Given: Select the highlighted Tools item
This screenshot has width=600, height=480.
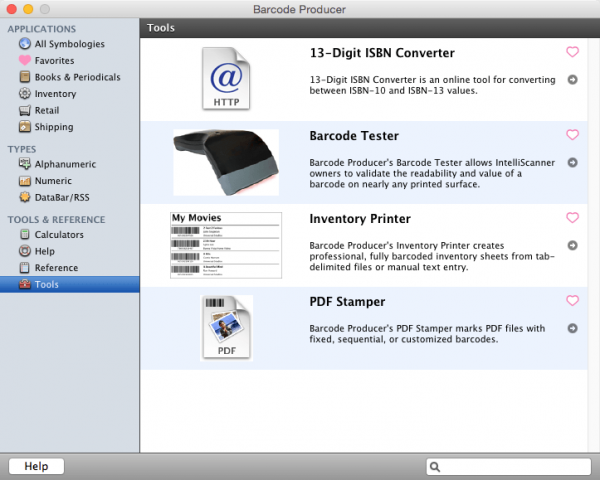Looking at the screenshot, I should (x=70, y=284).
